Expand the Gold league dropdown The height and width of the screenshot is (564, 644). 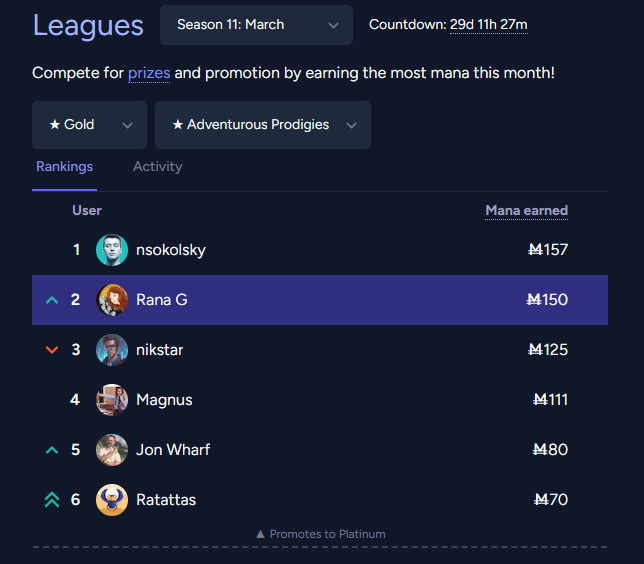(90, 125)
